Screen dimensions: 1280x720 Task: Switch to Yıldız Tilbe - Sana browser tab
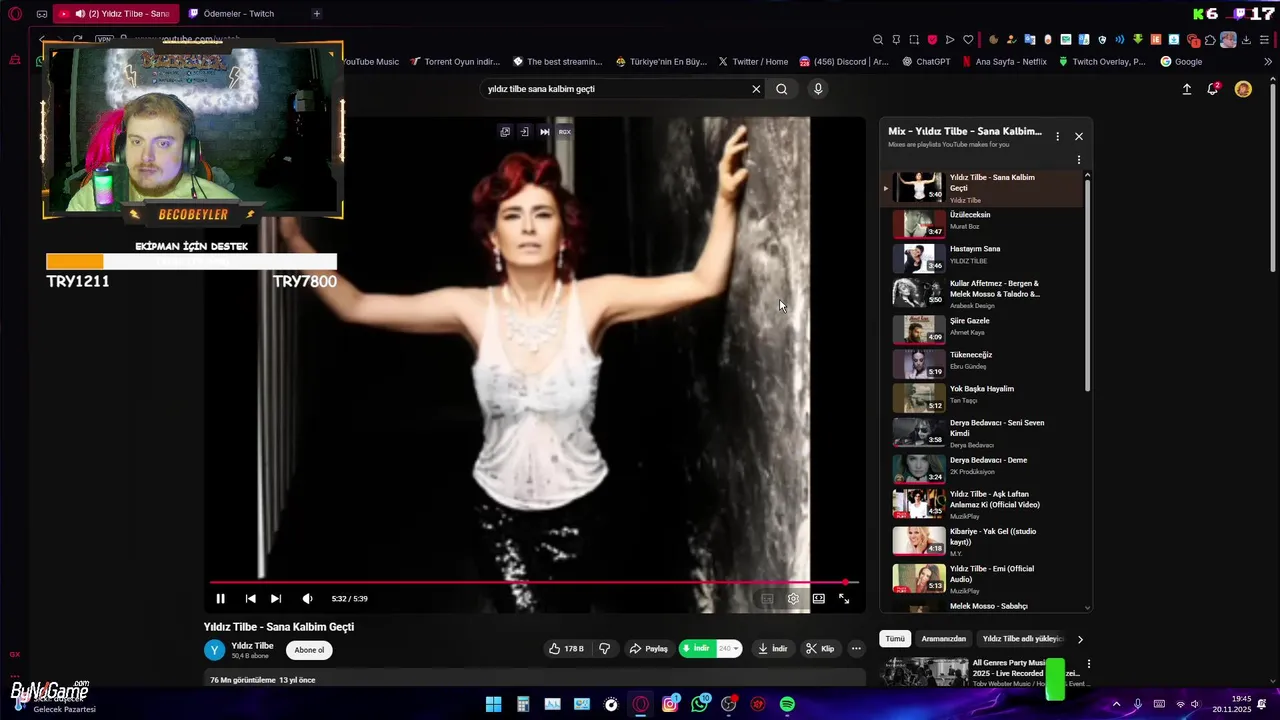(116, 14)
